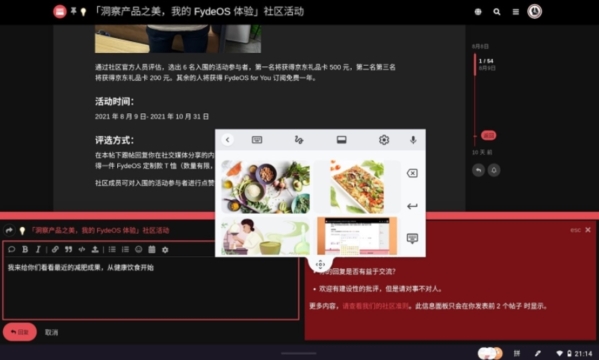
Task: Open the hamburger menu in header
Action: [x=516, y=12]
